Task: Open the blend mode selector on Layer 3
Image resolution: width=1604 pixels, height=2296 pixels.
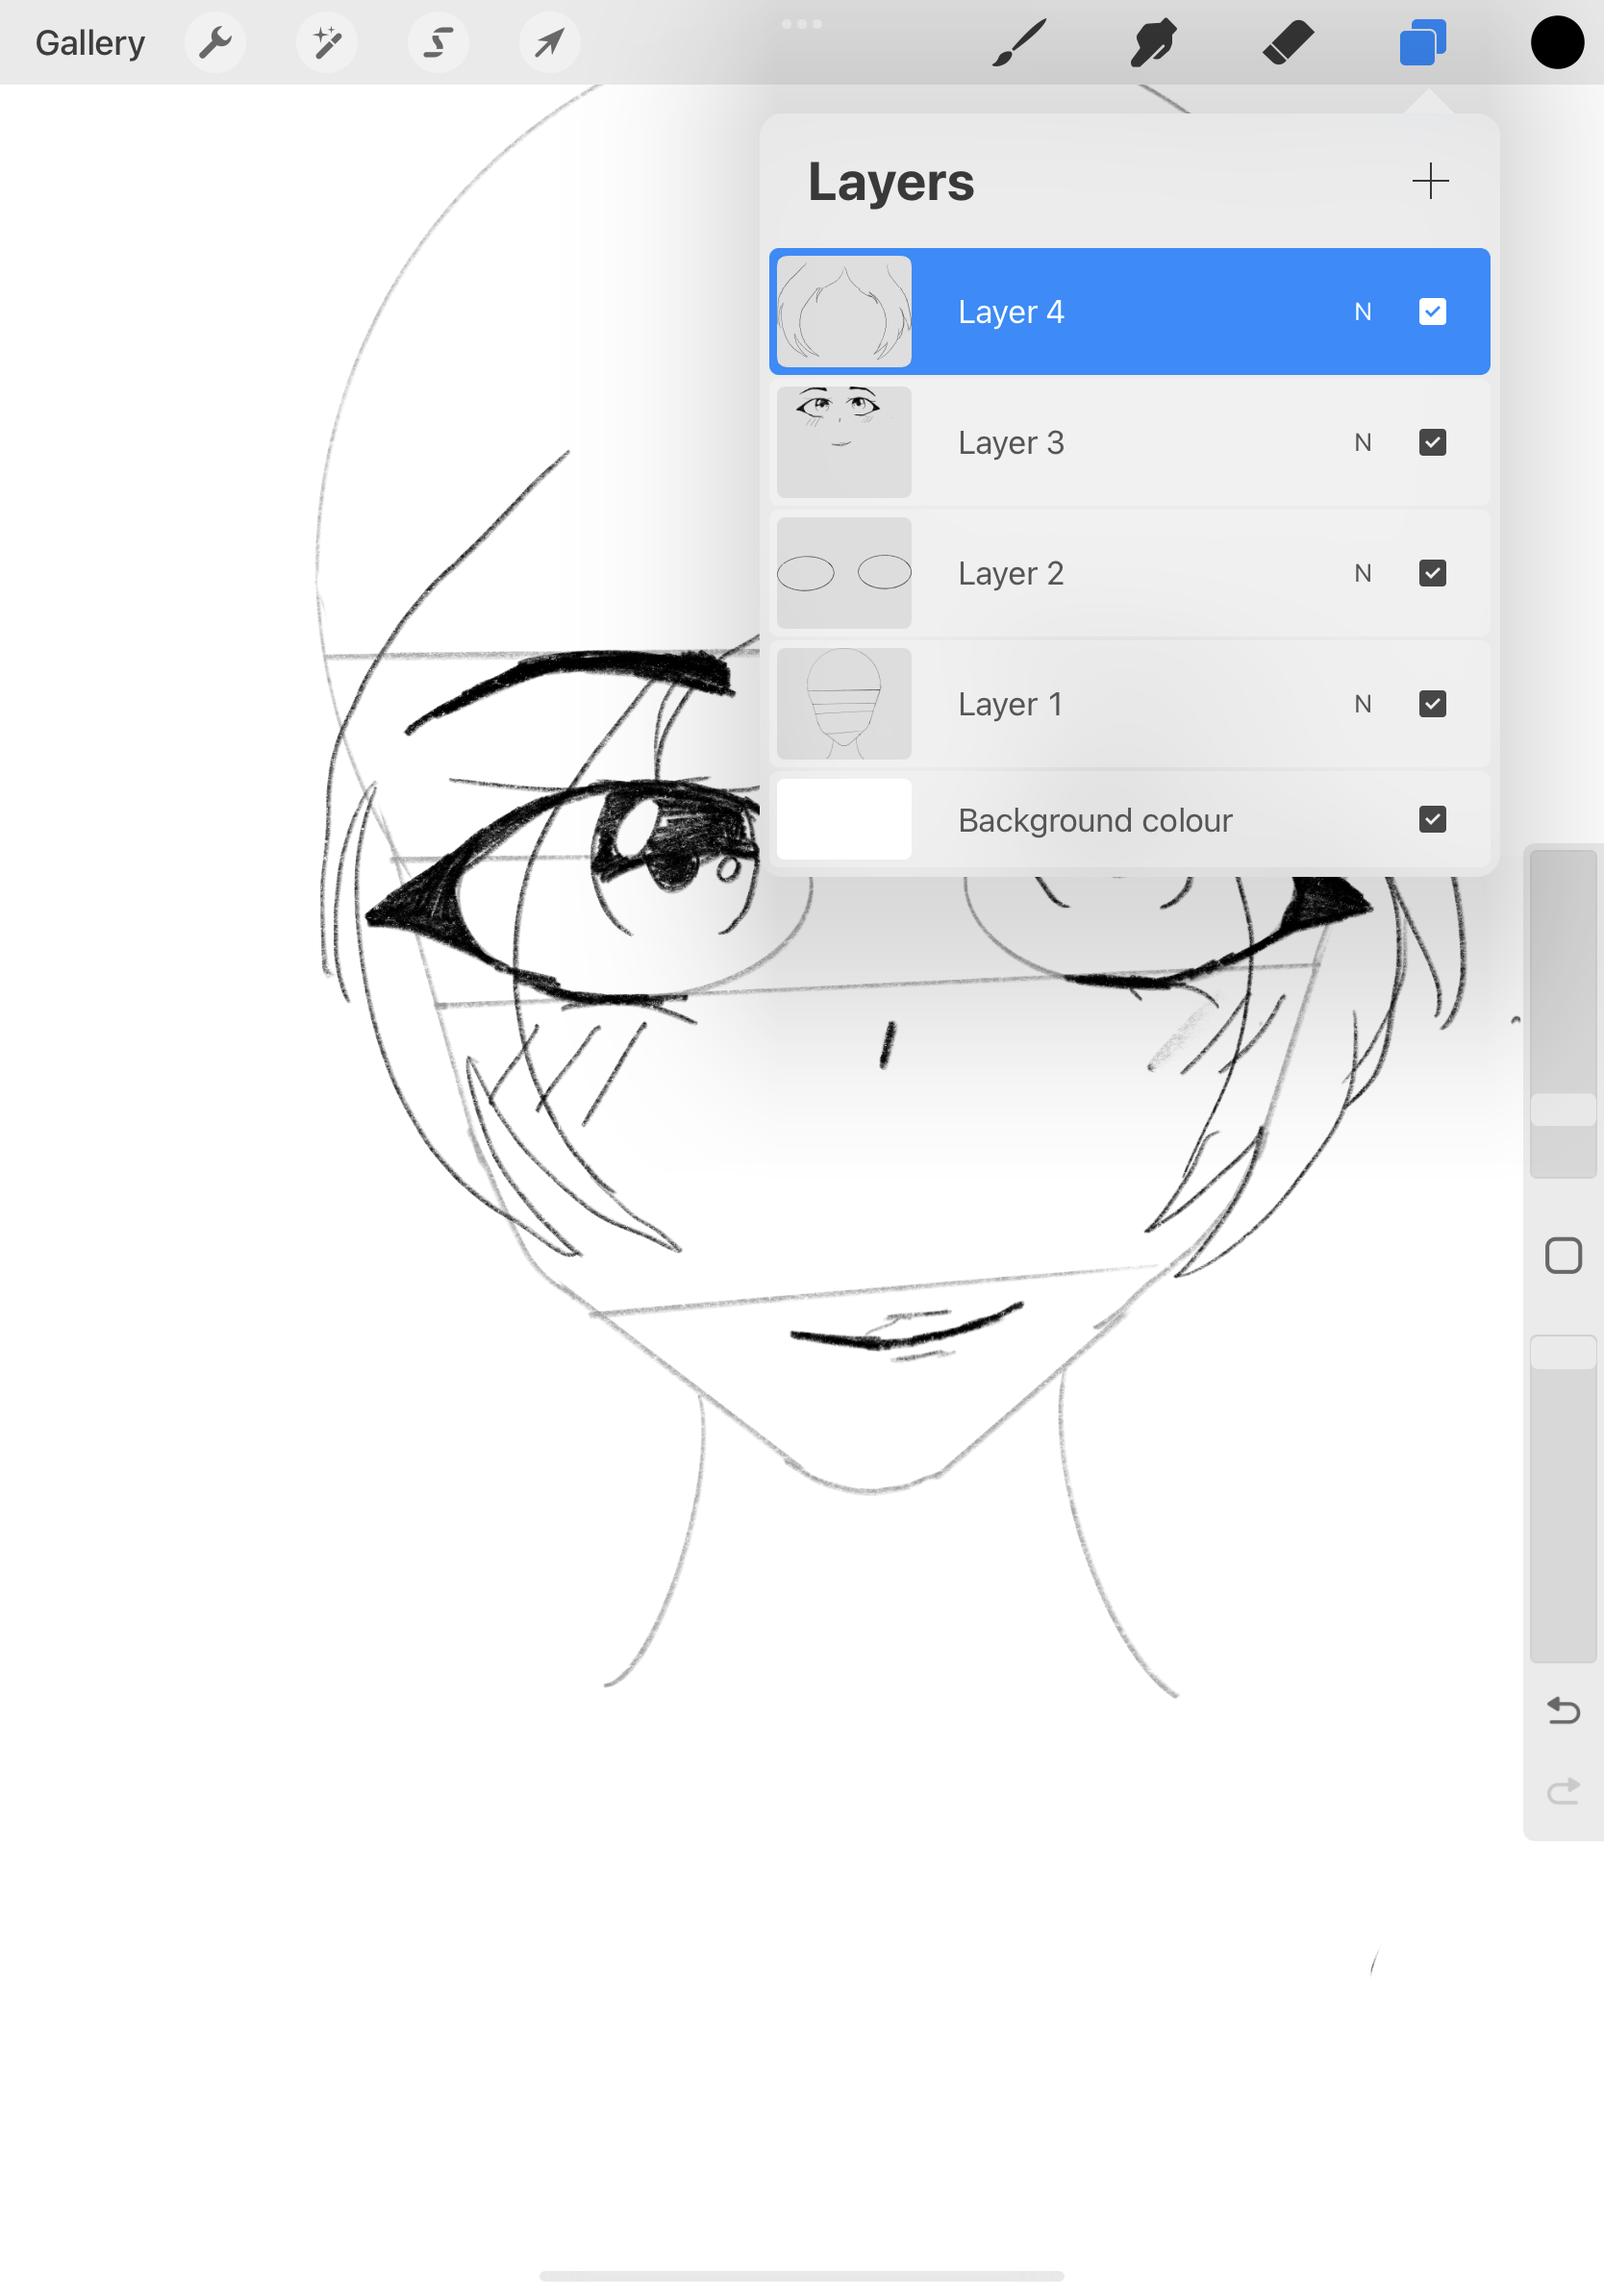Action: pyautogui.click(x=1363, y=442)
